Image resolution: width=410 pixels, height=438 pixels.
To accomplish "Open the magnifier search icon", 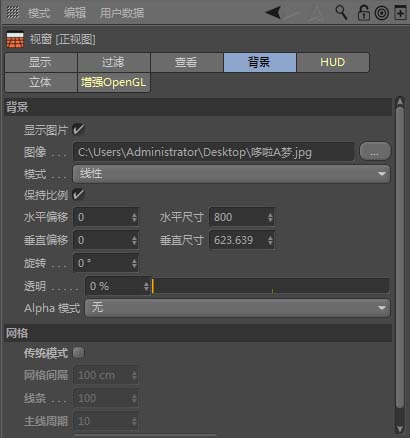I will (x=341, y=13).
